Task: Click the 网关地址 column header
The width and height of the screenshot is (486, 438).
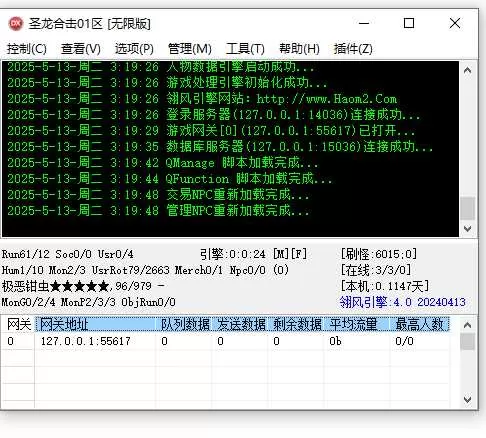Action: (x=95, y=324)
